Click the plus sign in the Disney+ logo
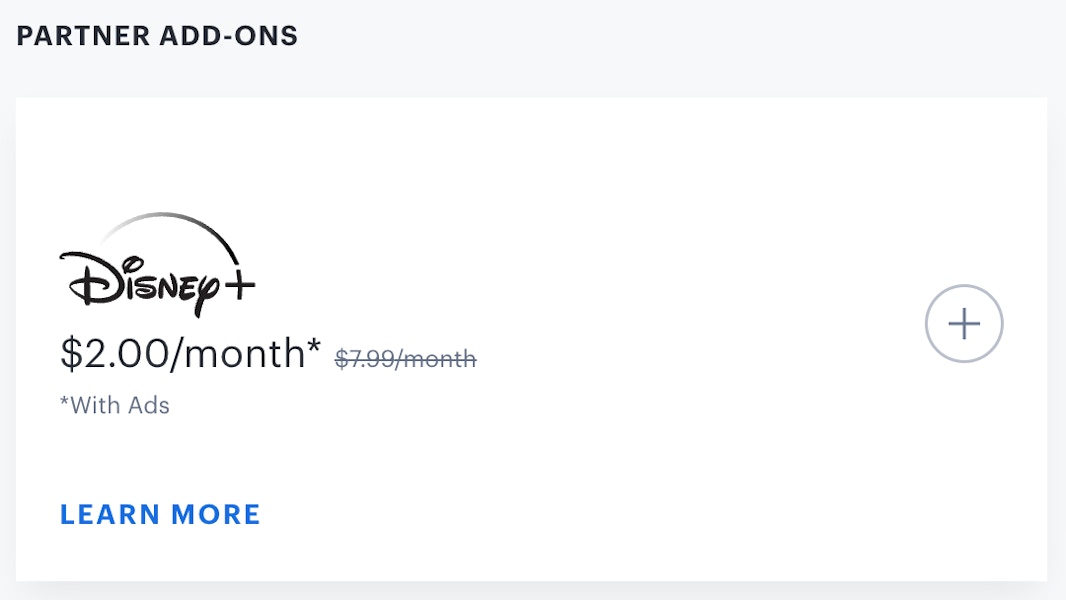The height and width of the screenshot is (600, 1066). tap(239, 285)
